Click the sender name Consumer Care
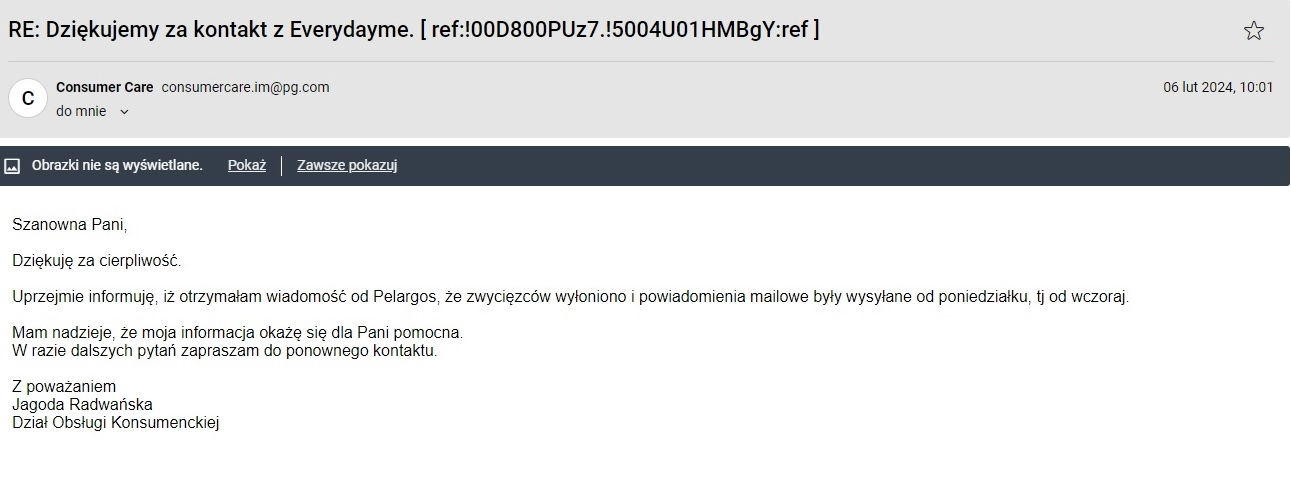 [105, 87]
